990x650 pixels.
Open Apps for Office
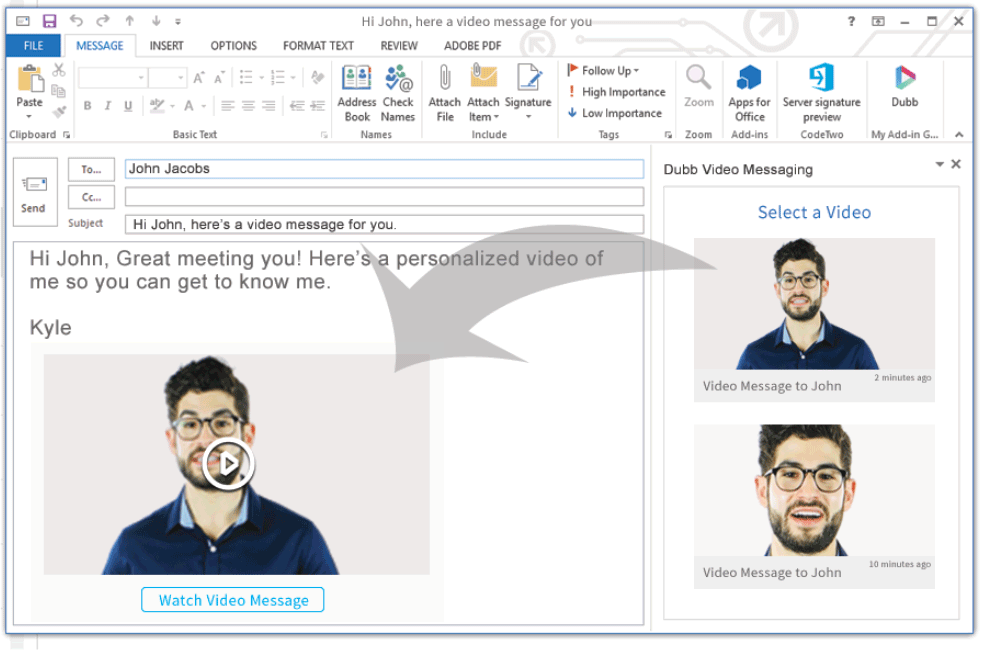point(749,93)
